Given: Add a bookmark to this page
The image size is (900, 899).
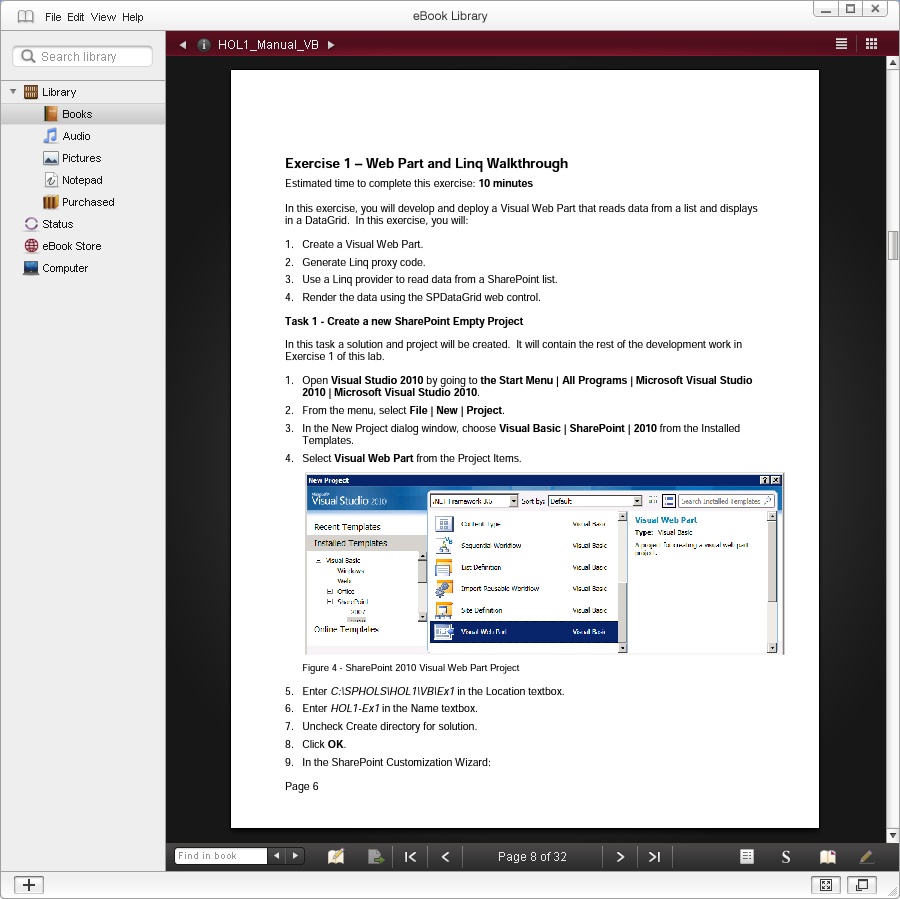Looking at the screenshot, I should [827, 857].
